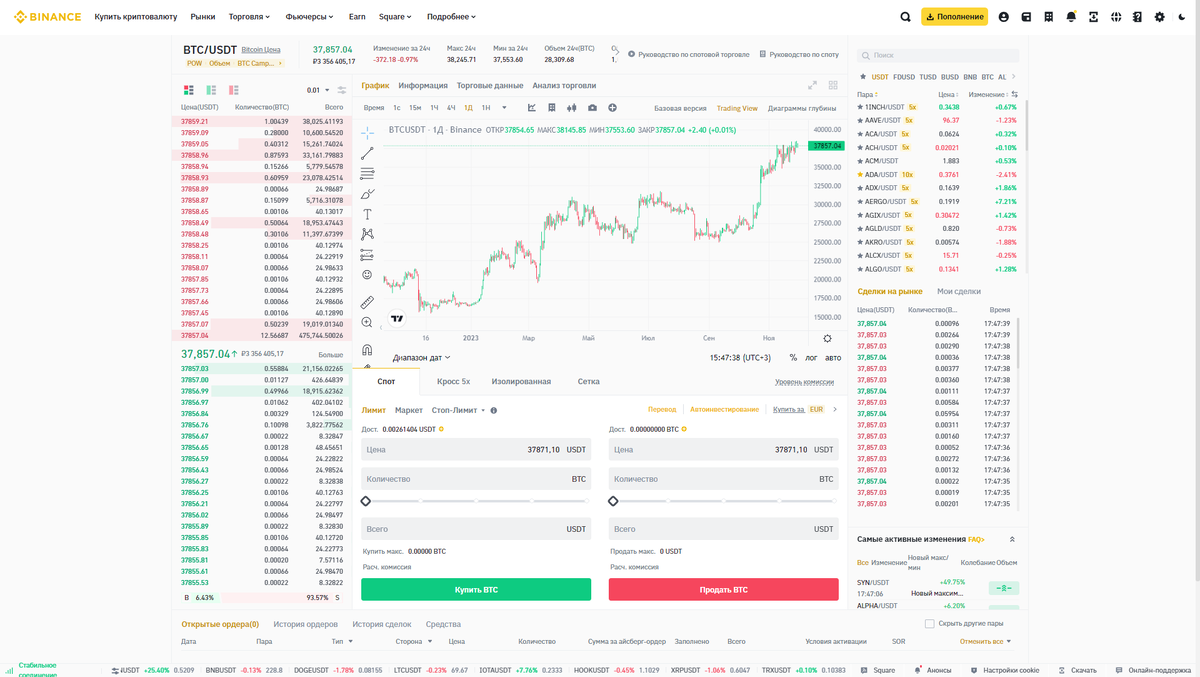Toggle the chart magnet mode
Image resolution: width=1200 pixels, height=677 pixels.
[367, 350]
